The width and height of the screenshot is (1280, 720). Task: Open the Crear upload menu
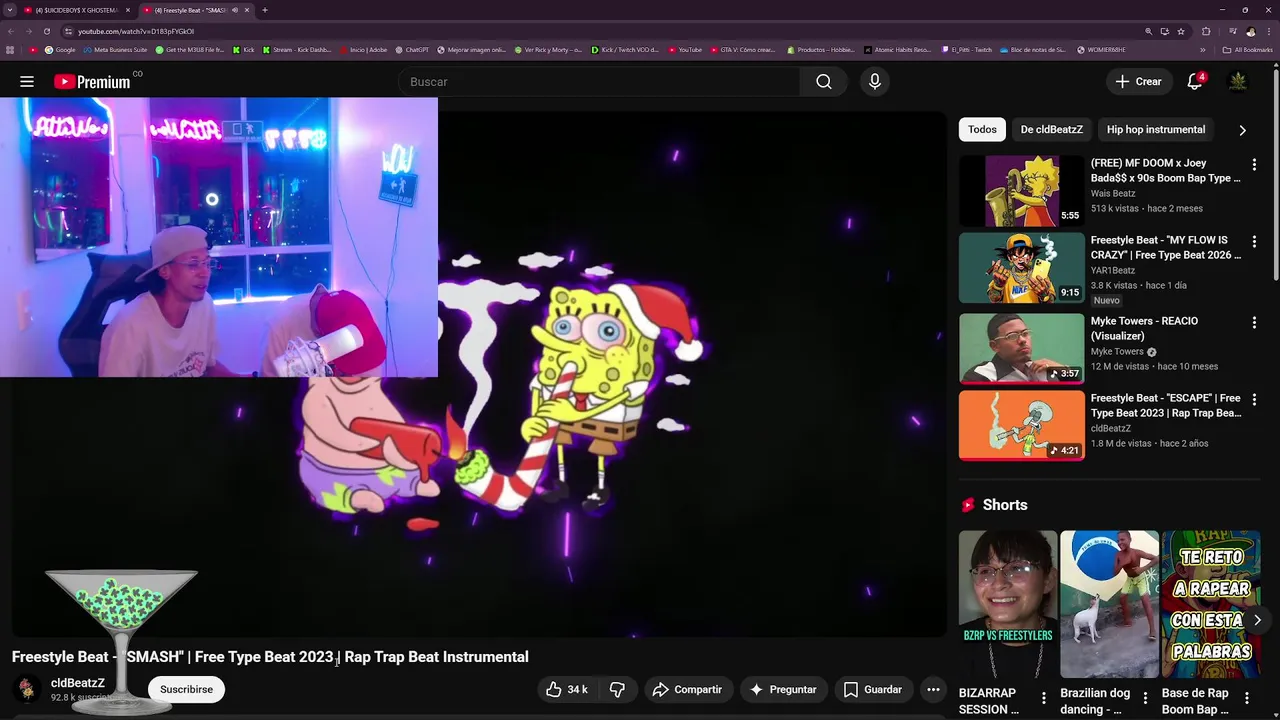tap(1138, 82)
